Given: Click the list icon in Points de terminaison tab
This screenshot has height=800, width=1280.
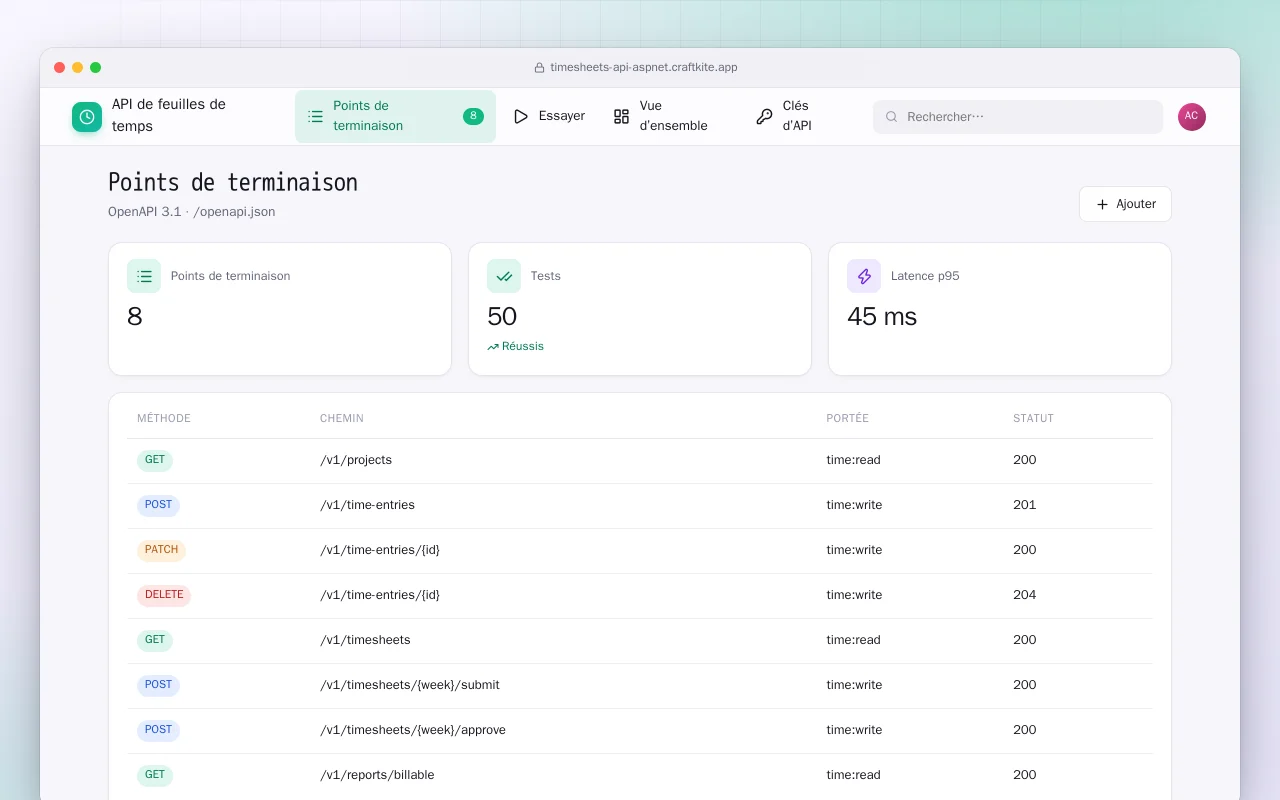Looking at the screenshot, I should [x=315, y=117].
